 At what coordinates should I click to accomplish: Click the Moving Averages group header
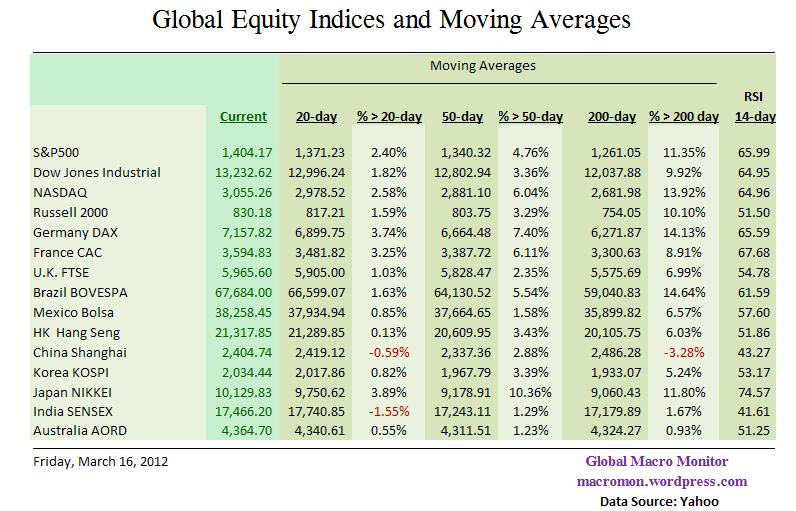coord(483,66)
